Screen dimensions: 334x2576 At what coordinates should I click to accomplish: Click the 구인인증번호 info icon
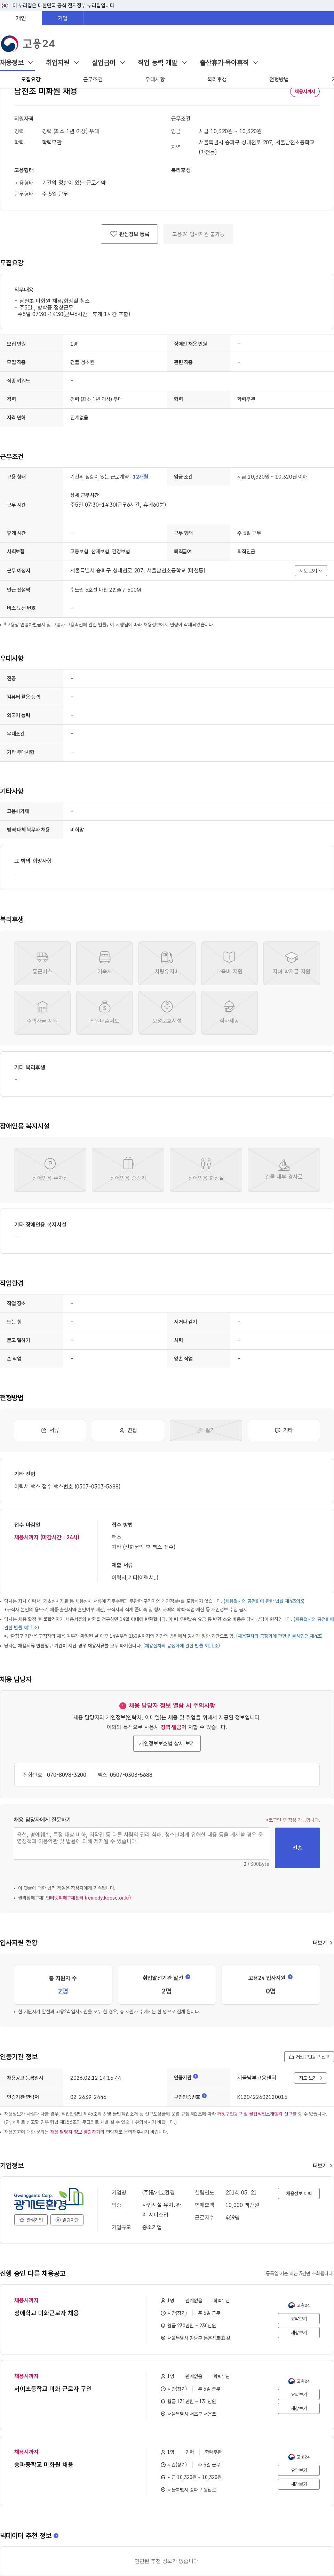204,2096
